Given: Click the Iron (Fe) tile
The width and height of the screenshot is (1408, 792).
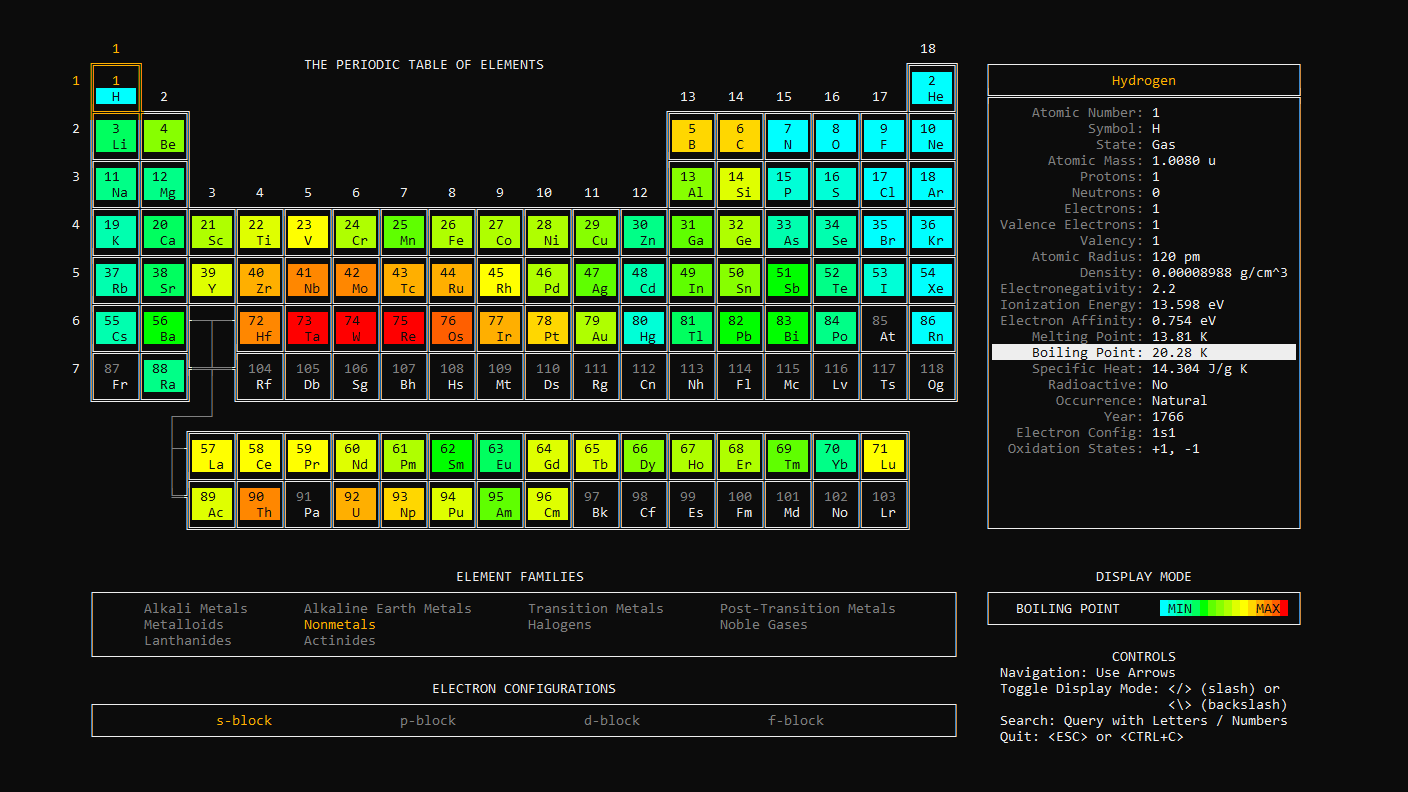Looking at the screenshot, I should [x=452, y=232].
